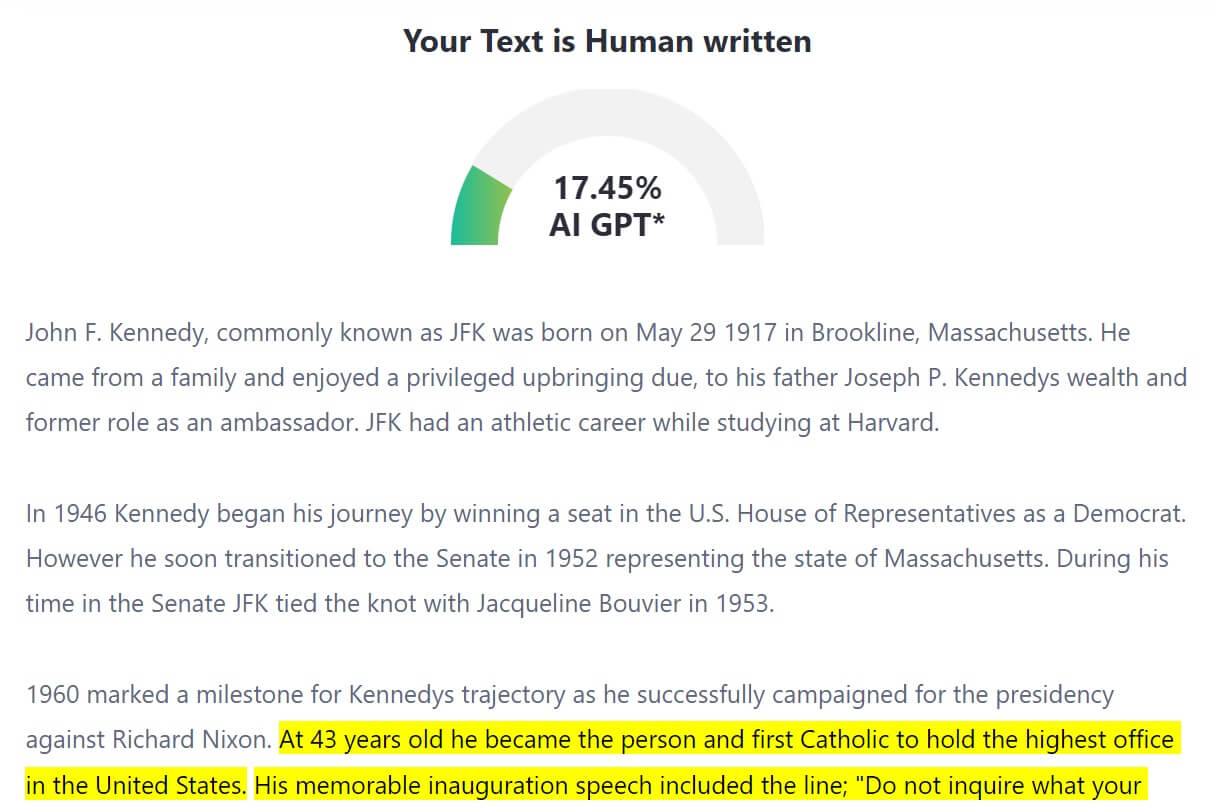
Task: Click the "AI GPT*" label in the gauge
Action: [607, 224]
